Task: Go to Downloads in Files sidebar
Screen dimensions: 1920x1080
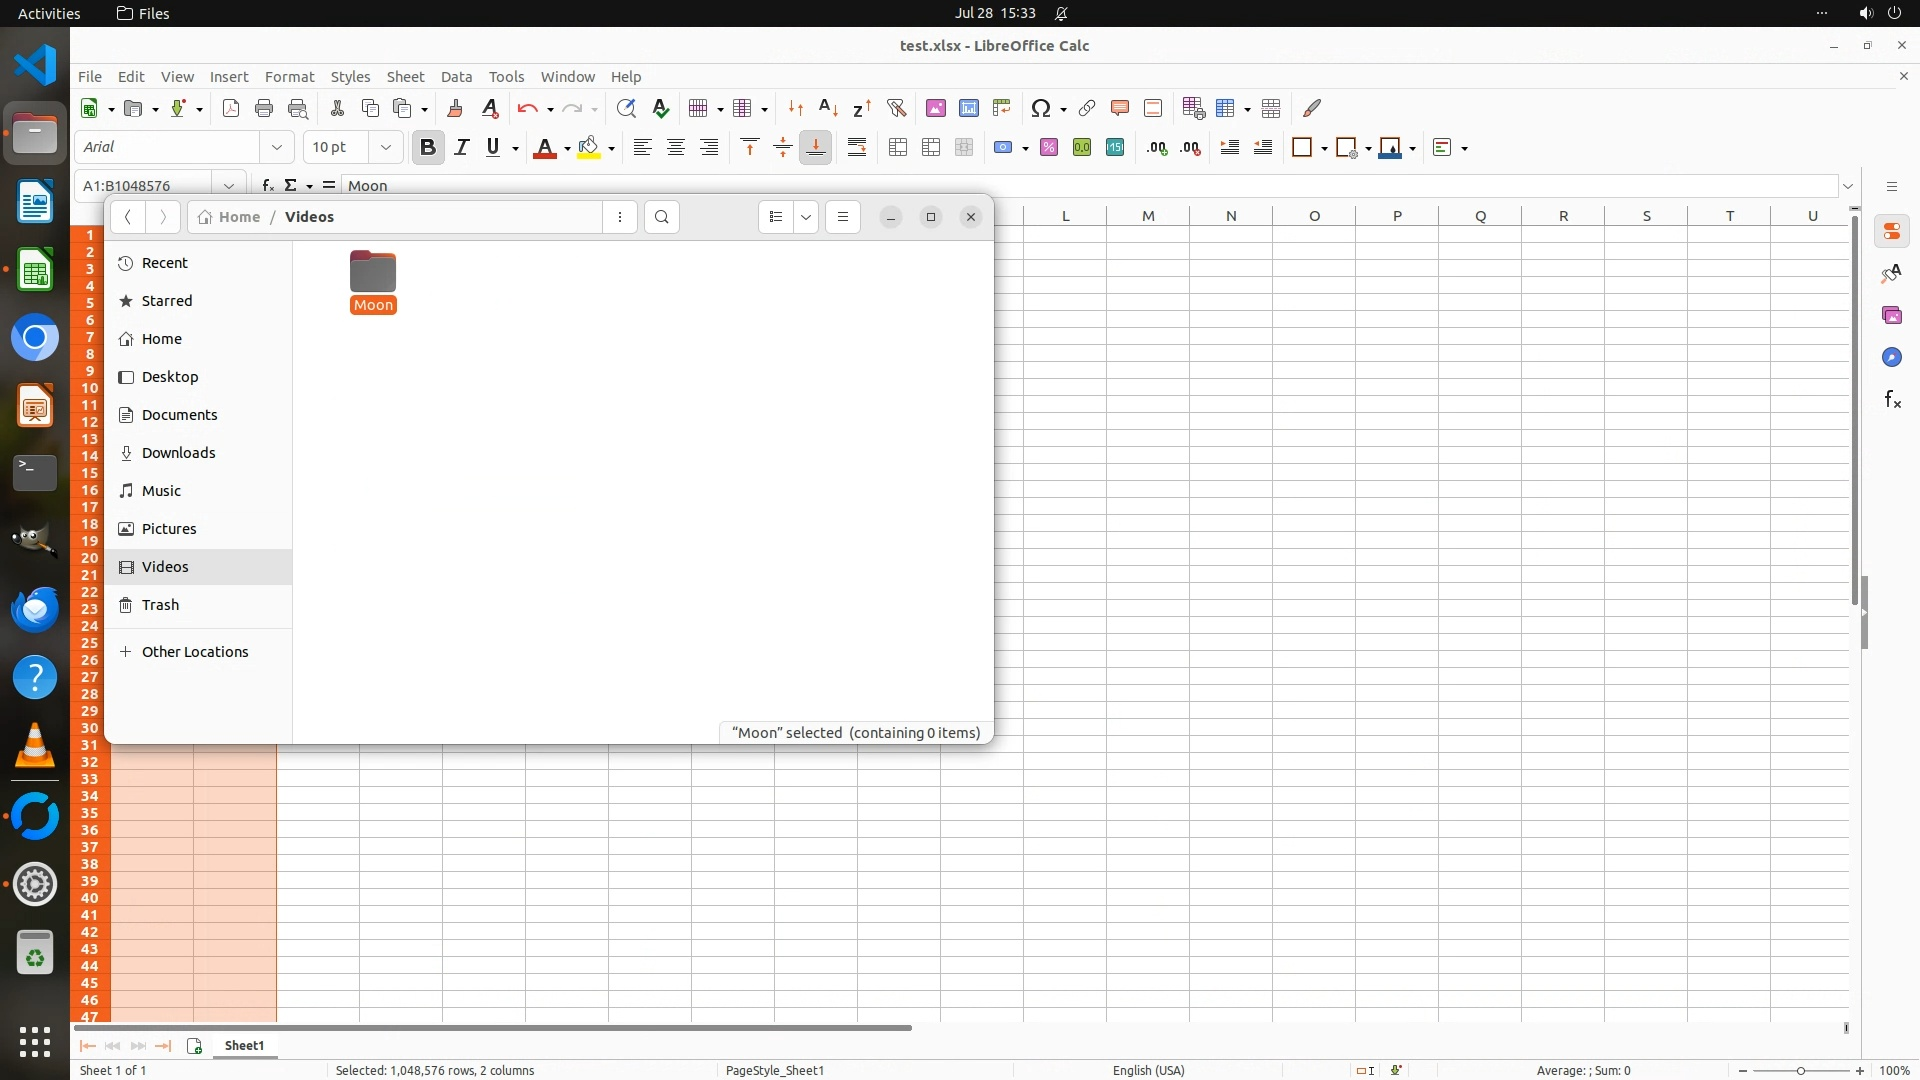Action: pyautogui.click(x=178, y=453)
